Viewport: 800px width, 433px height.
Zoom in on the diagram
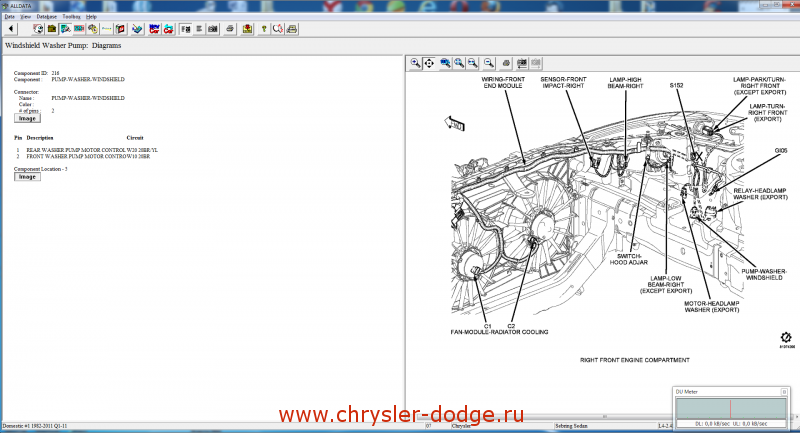pyautogui.click(x=415, y=63)
